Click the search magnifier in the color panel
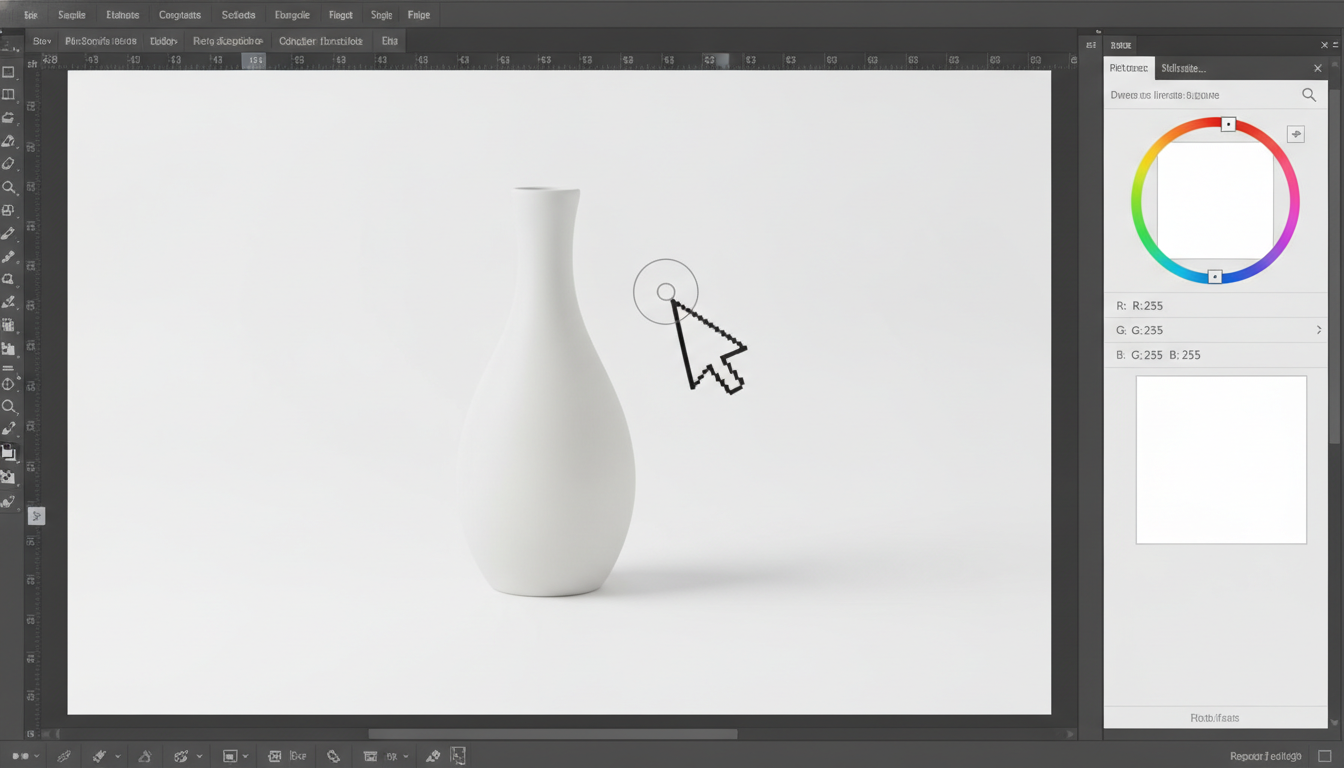 point(1309,95)
